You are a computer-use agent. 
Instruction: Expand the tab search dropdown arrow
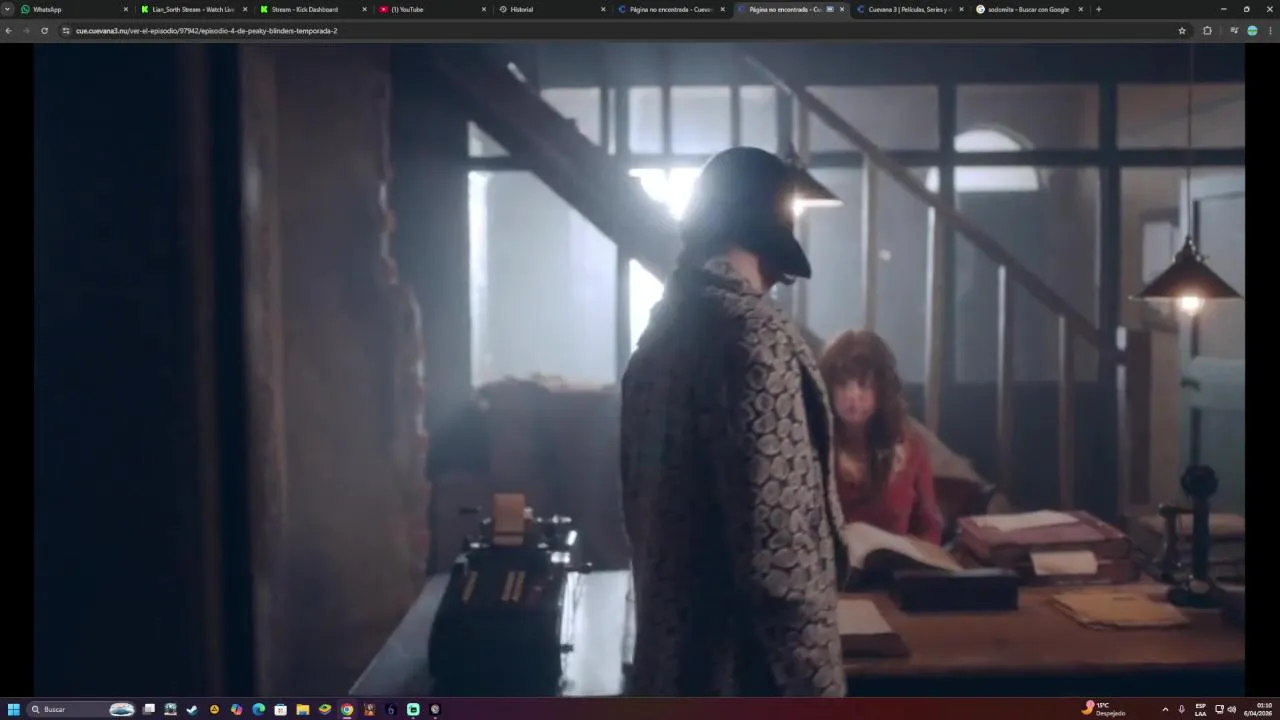7,9
